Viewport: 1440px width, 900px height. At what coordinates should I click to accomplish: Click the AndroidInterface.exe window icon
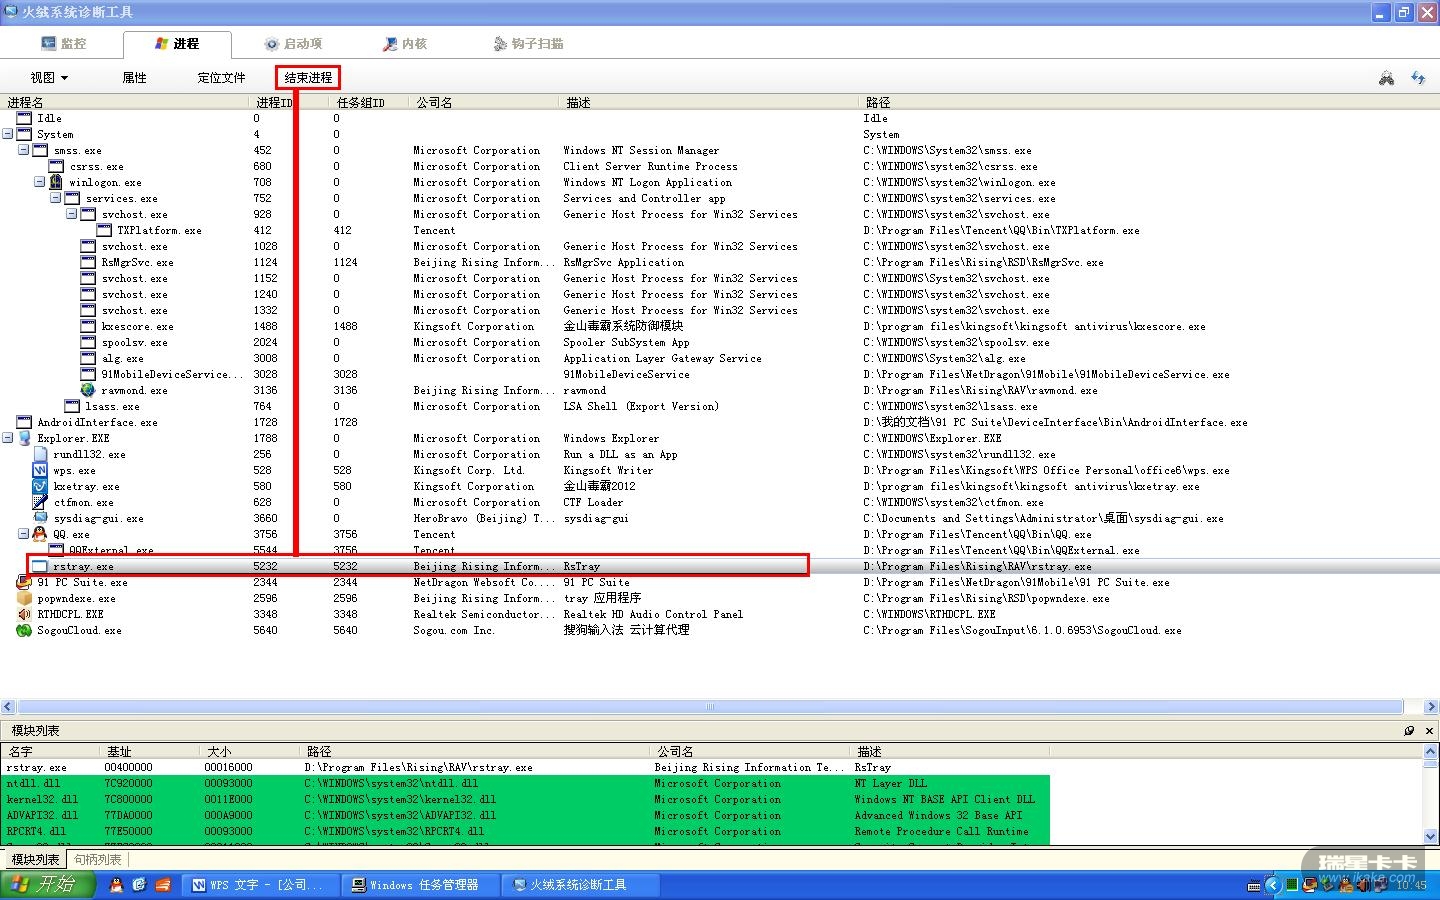pyautogui.click(x=24, y=422)
